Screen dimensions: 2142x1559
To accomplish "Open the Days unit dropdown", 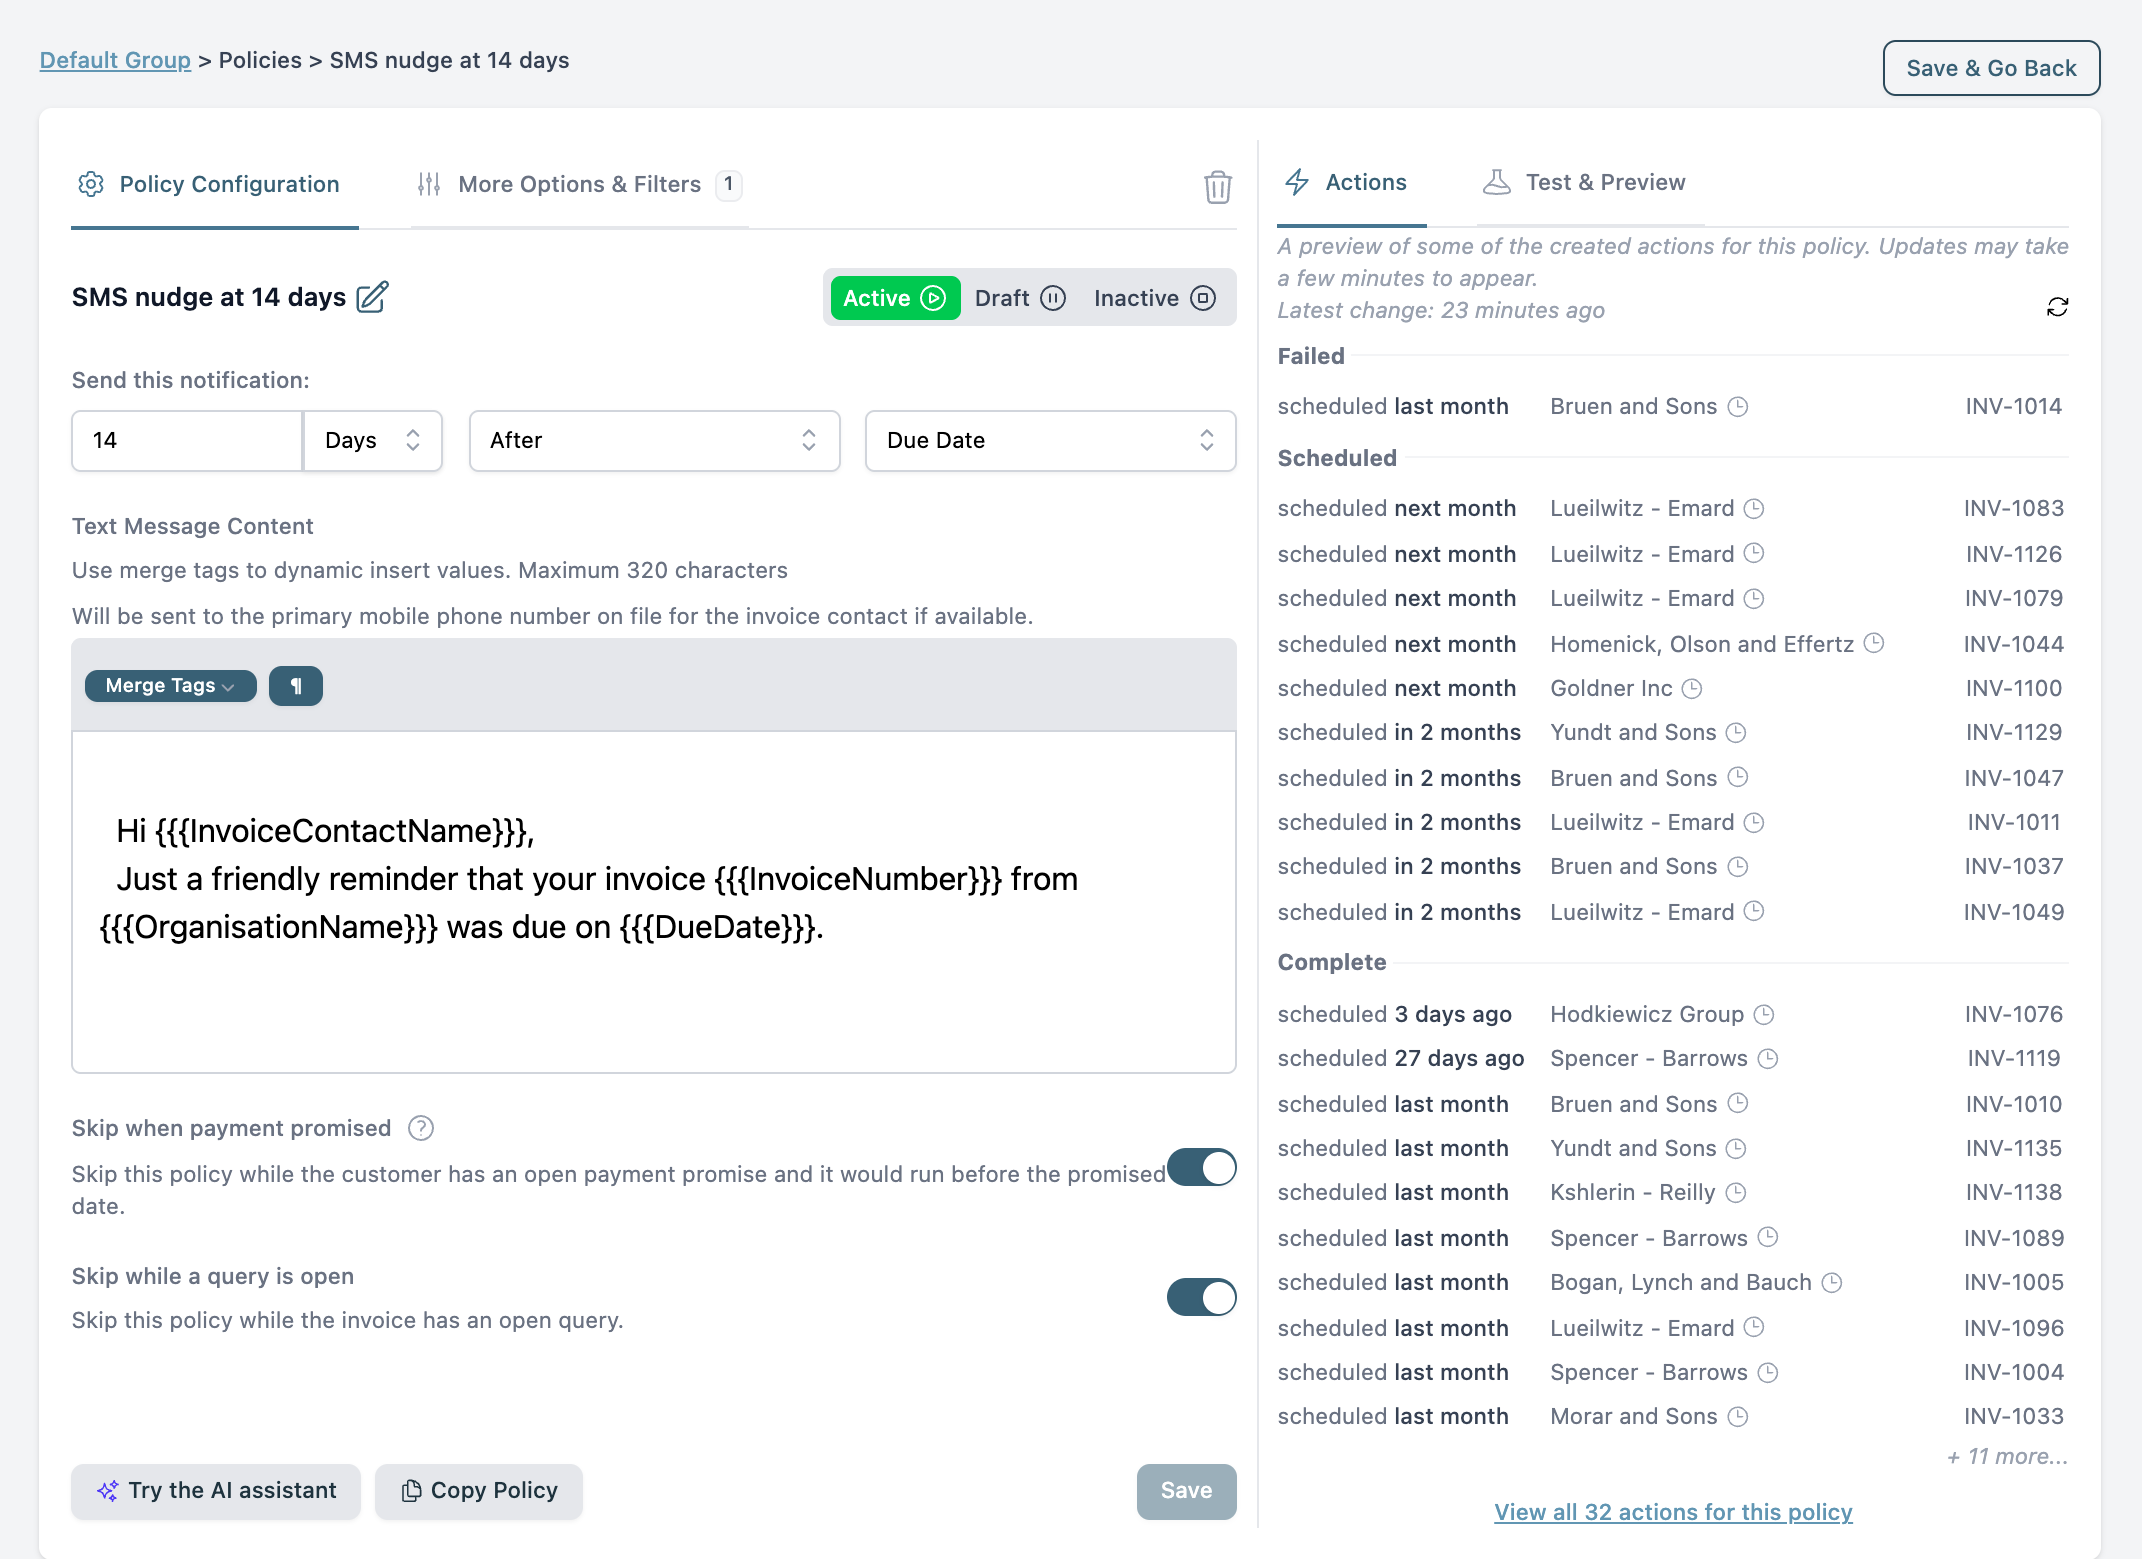I will [x=373, y=441].
